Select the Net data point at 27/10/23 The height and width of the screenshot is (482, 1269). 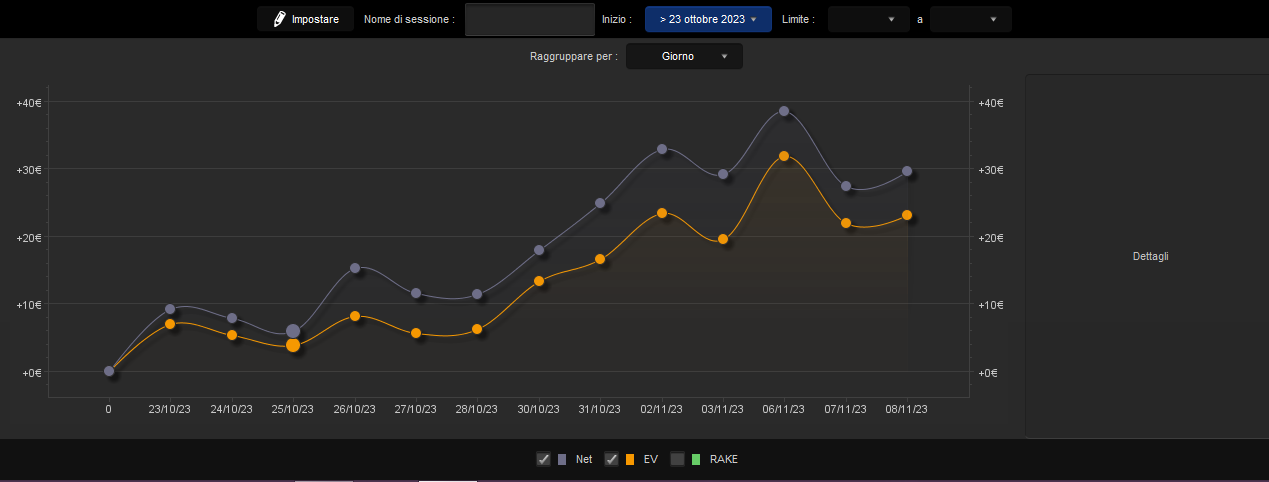point(416,293)
